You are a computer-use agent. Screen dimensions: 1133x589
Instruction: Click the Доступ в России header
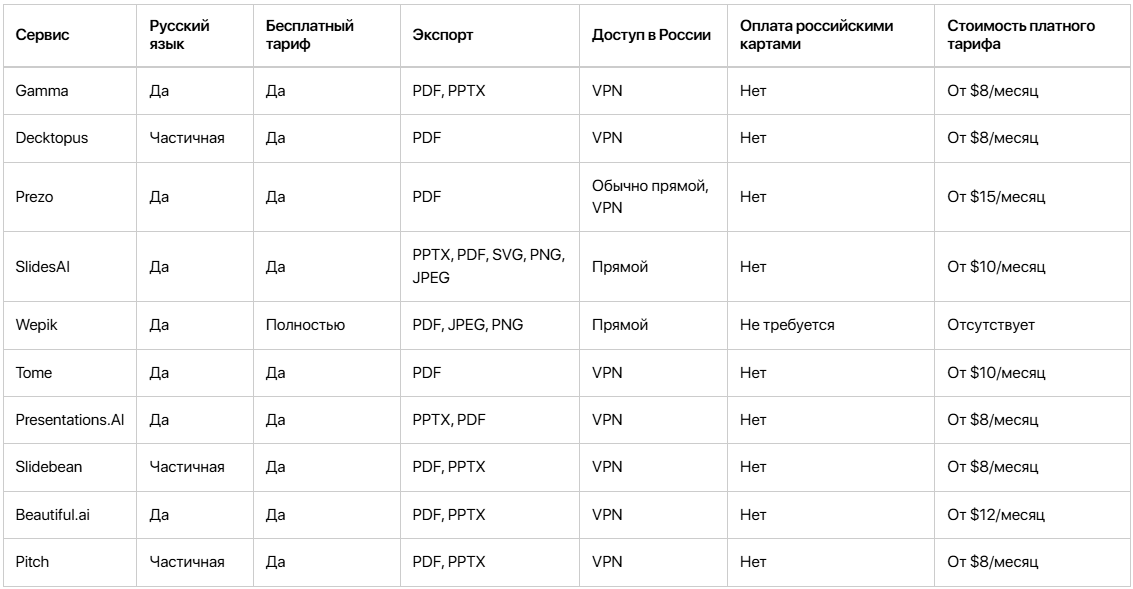click(x=651, y=35)
